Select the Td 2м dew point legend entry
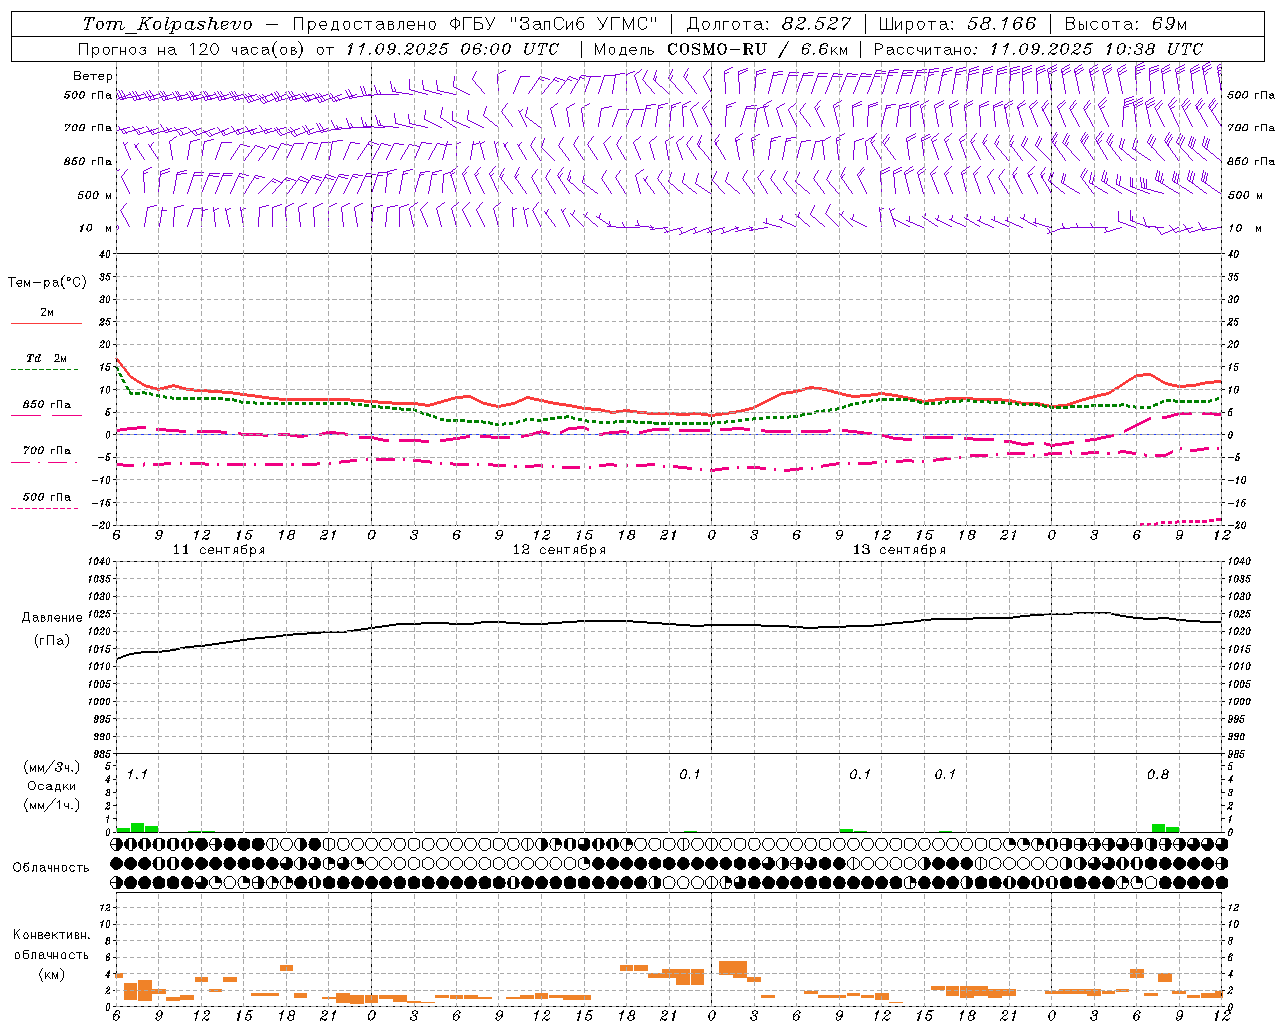1280x1024 pixels. pyautogui.click(x=46, y=358)
